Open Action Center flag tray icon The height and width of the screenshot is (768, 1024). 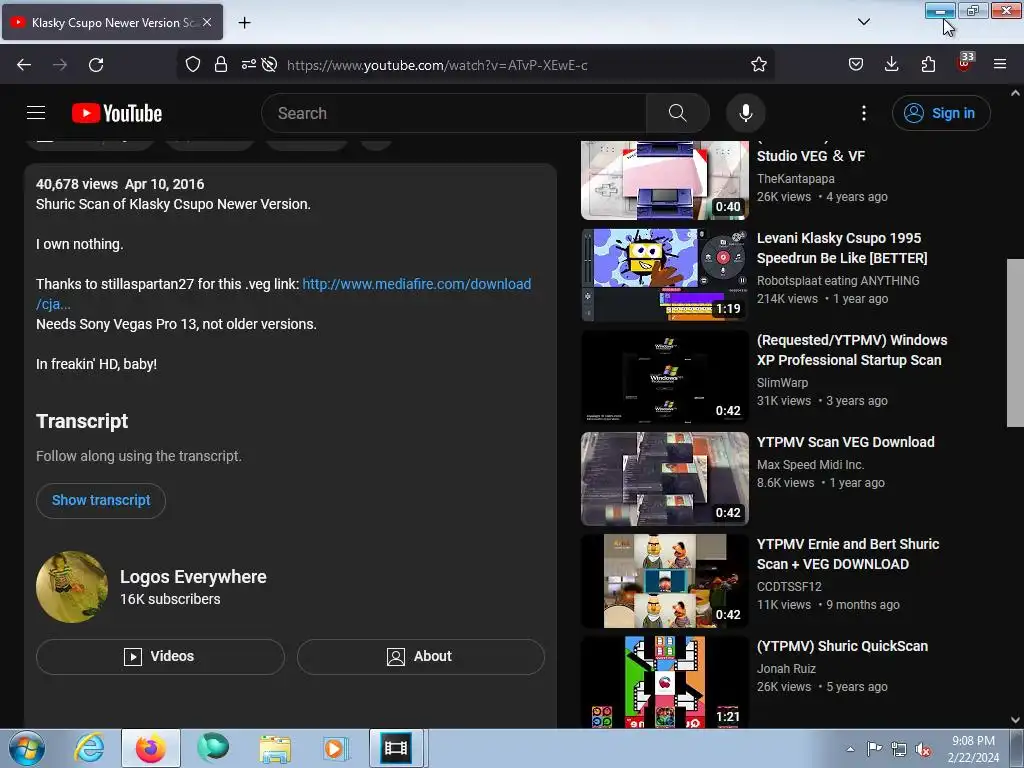click(x=874, y=749)
